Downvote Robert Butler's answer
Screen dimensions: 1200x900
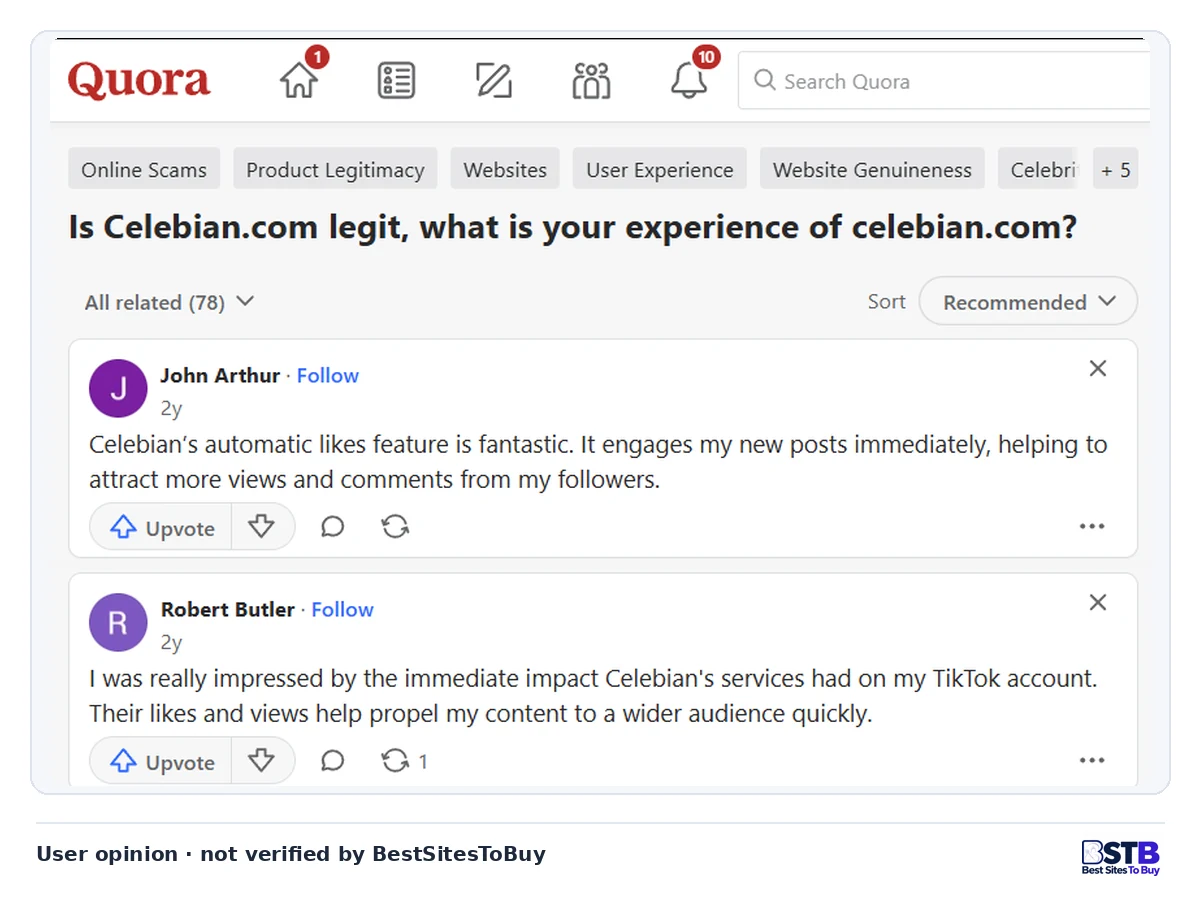tap(262, 761)
